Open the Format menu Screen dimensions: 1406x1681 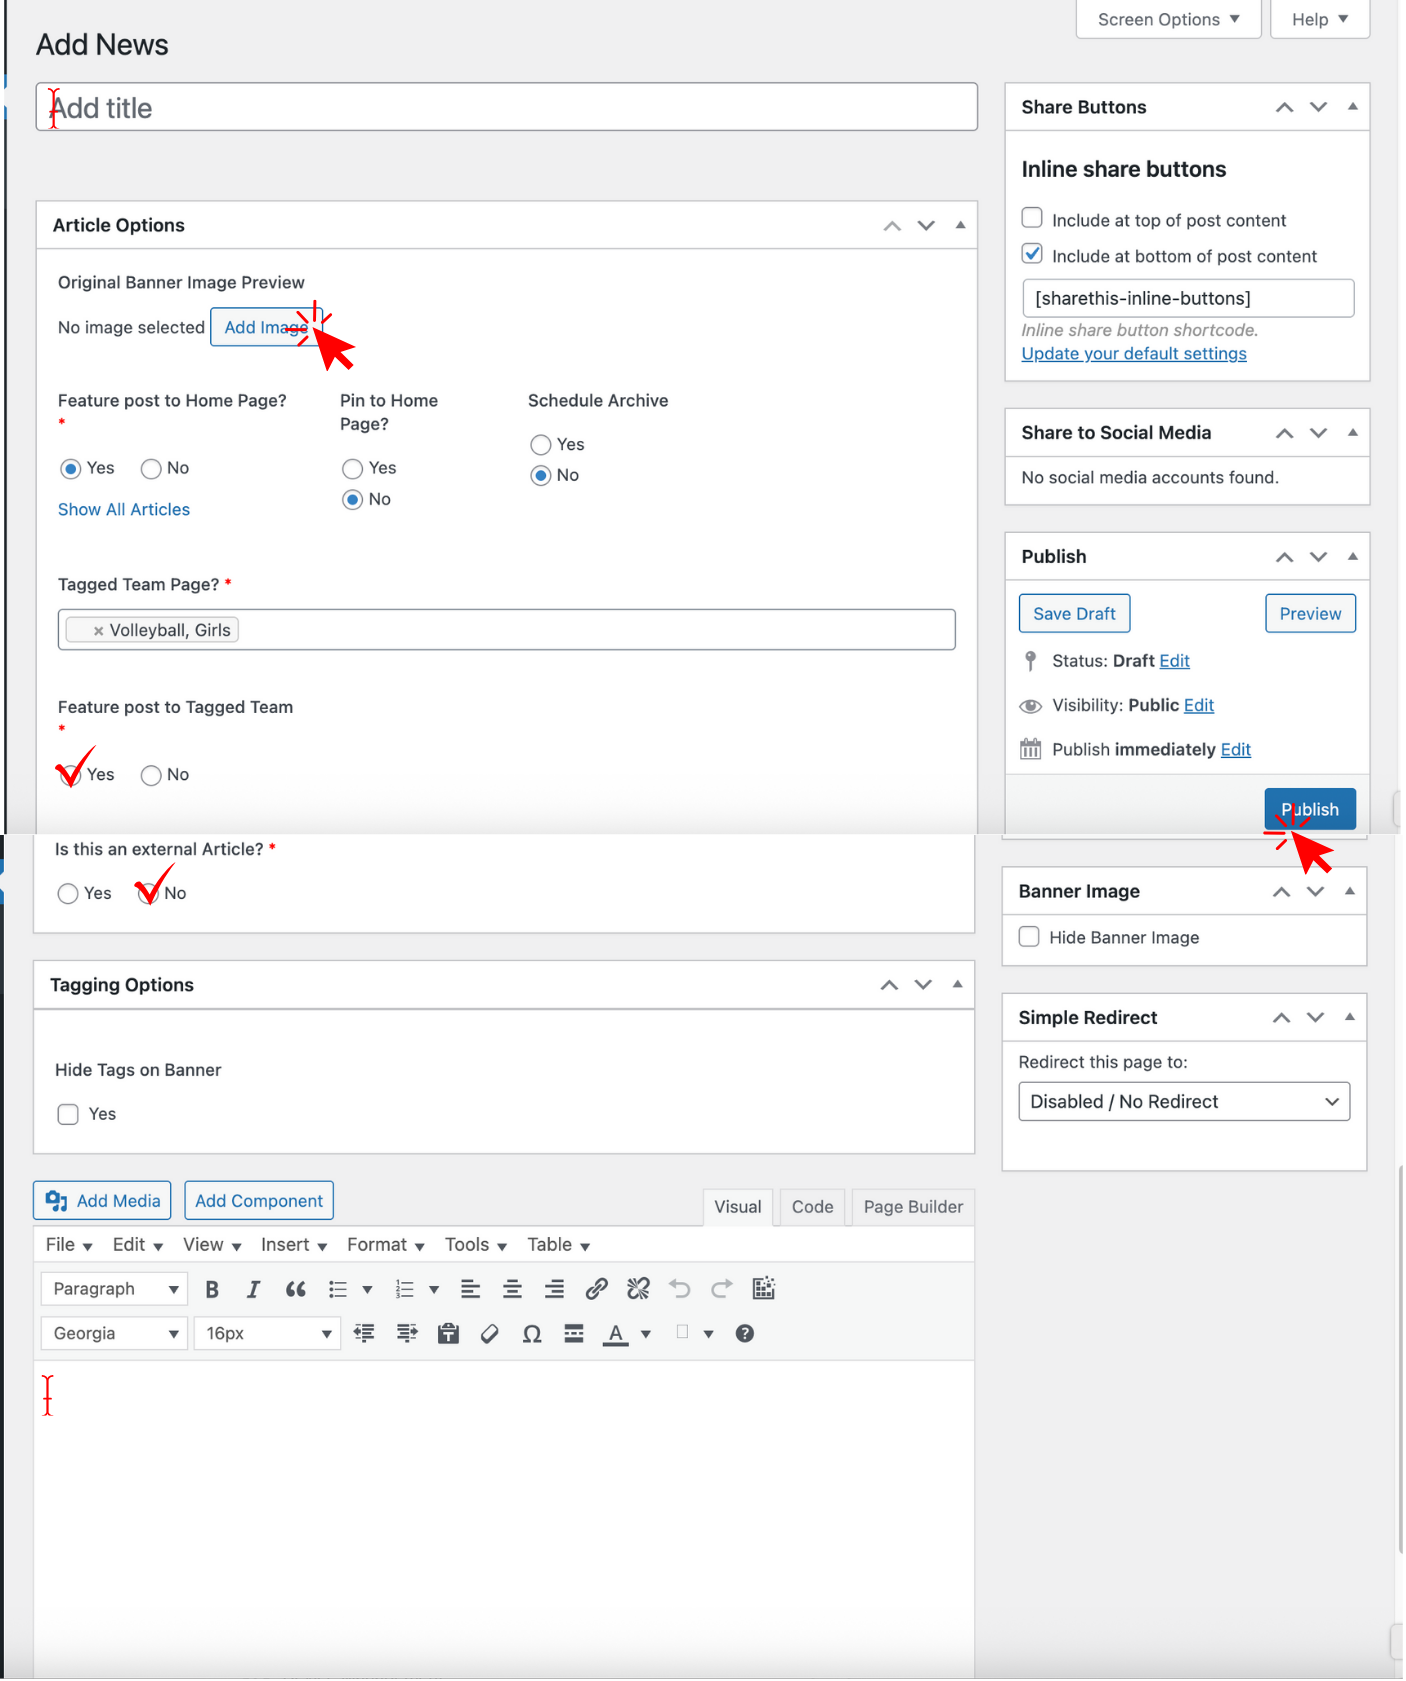coord(385,1245)
